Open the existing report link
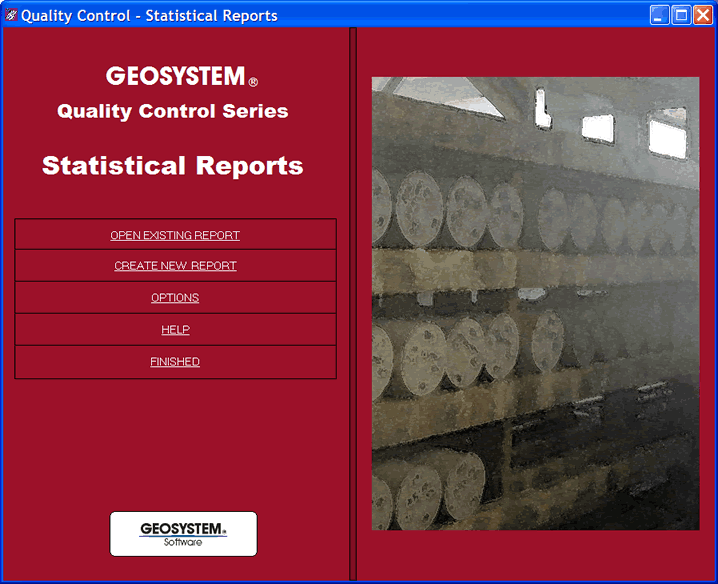The width and height of the screenshot is (718, 584). (x=175, y=235)
